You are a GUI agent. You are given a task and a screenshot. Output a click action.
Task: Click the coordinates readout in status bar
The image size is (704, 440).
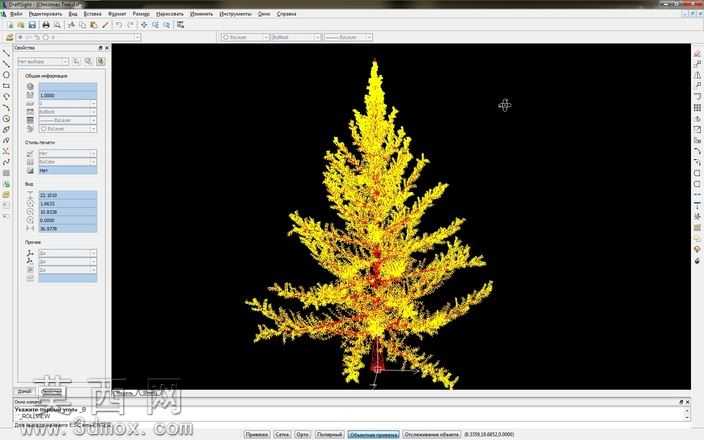[x=489, y=435]
